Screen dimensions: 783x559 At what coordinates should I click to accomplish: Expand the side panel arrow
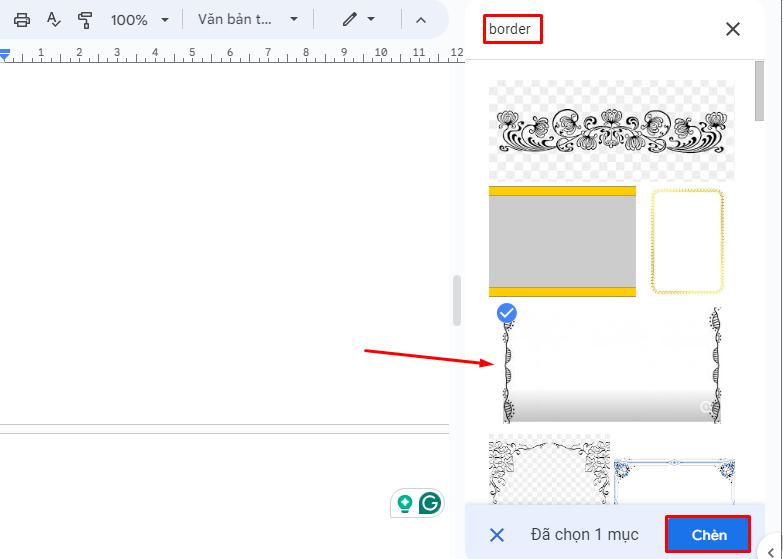[x=772, y=551]
